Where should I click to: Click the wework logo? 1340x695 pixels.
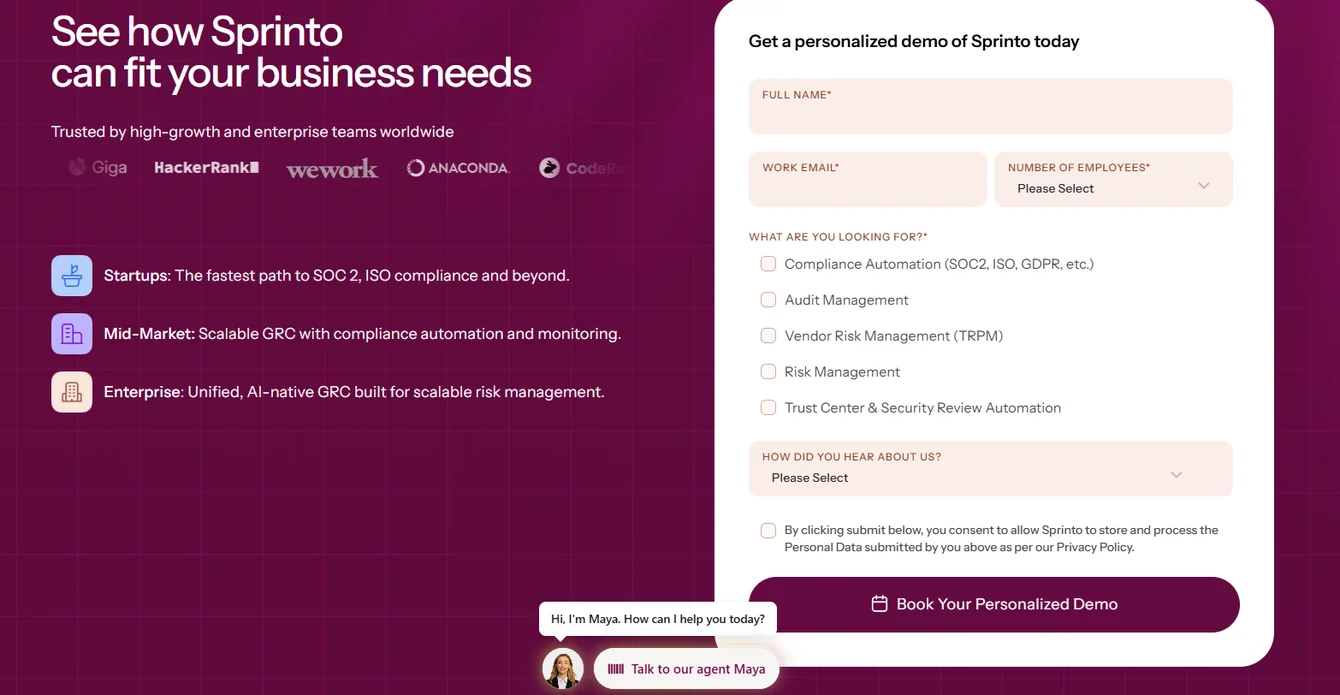(332, 169)
